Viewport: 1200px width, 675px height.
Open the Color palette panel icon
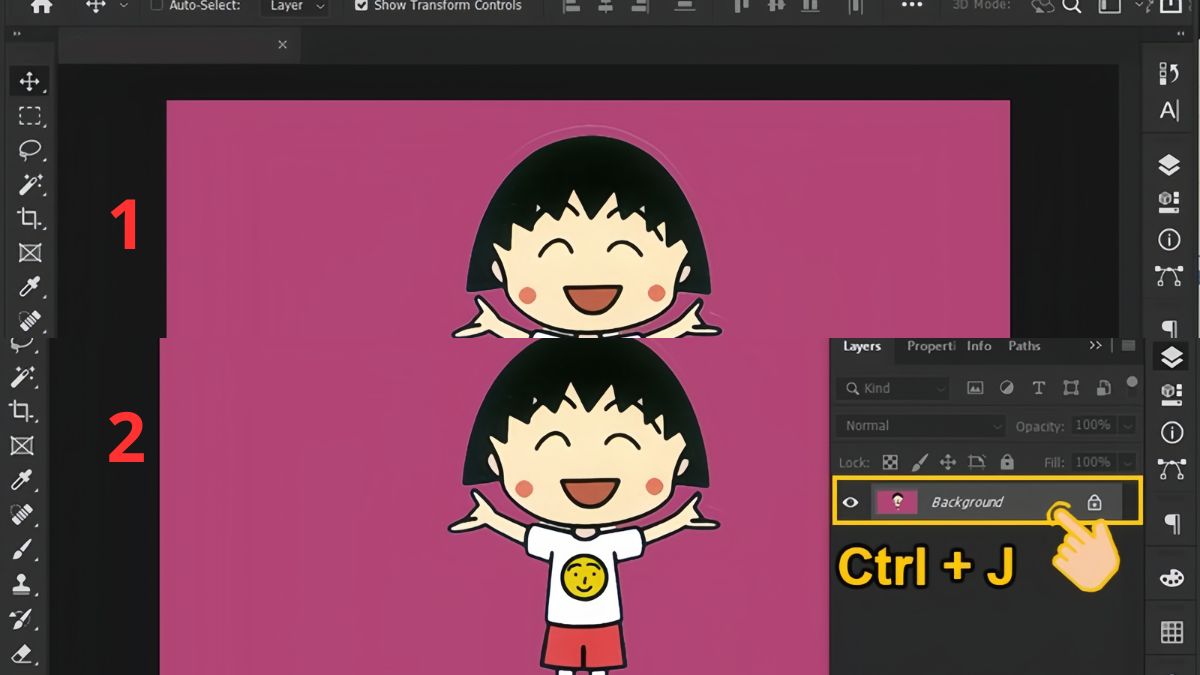(x=1170, y=579)
